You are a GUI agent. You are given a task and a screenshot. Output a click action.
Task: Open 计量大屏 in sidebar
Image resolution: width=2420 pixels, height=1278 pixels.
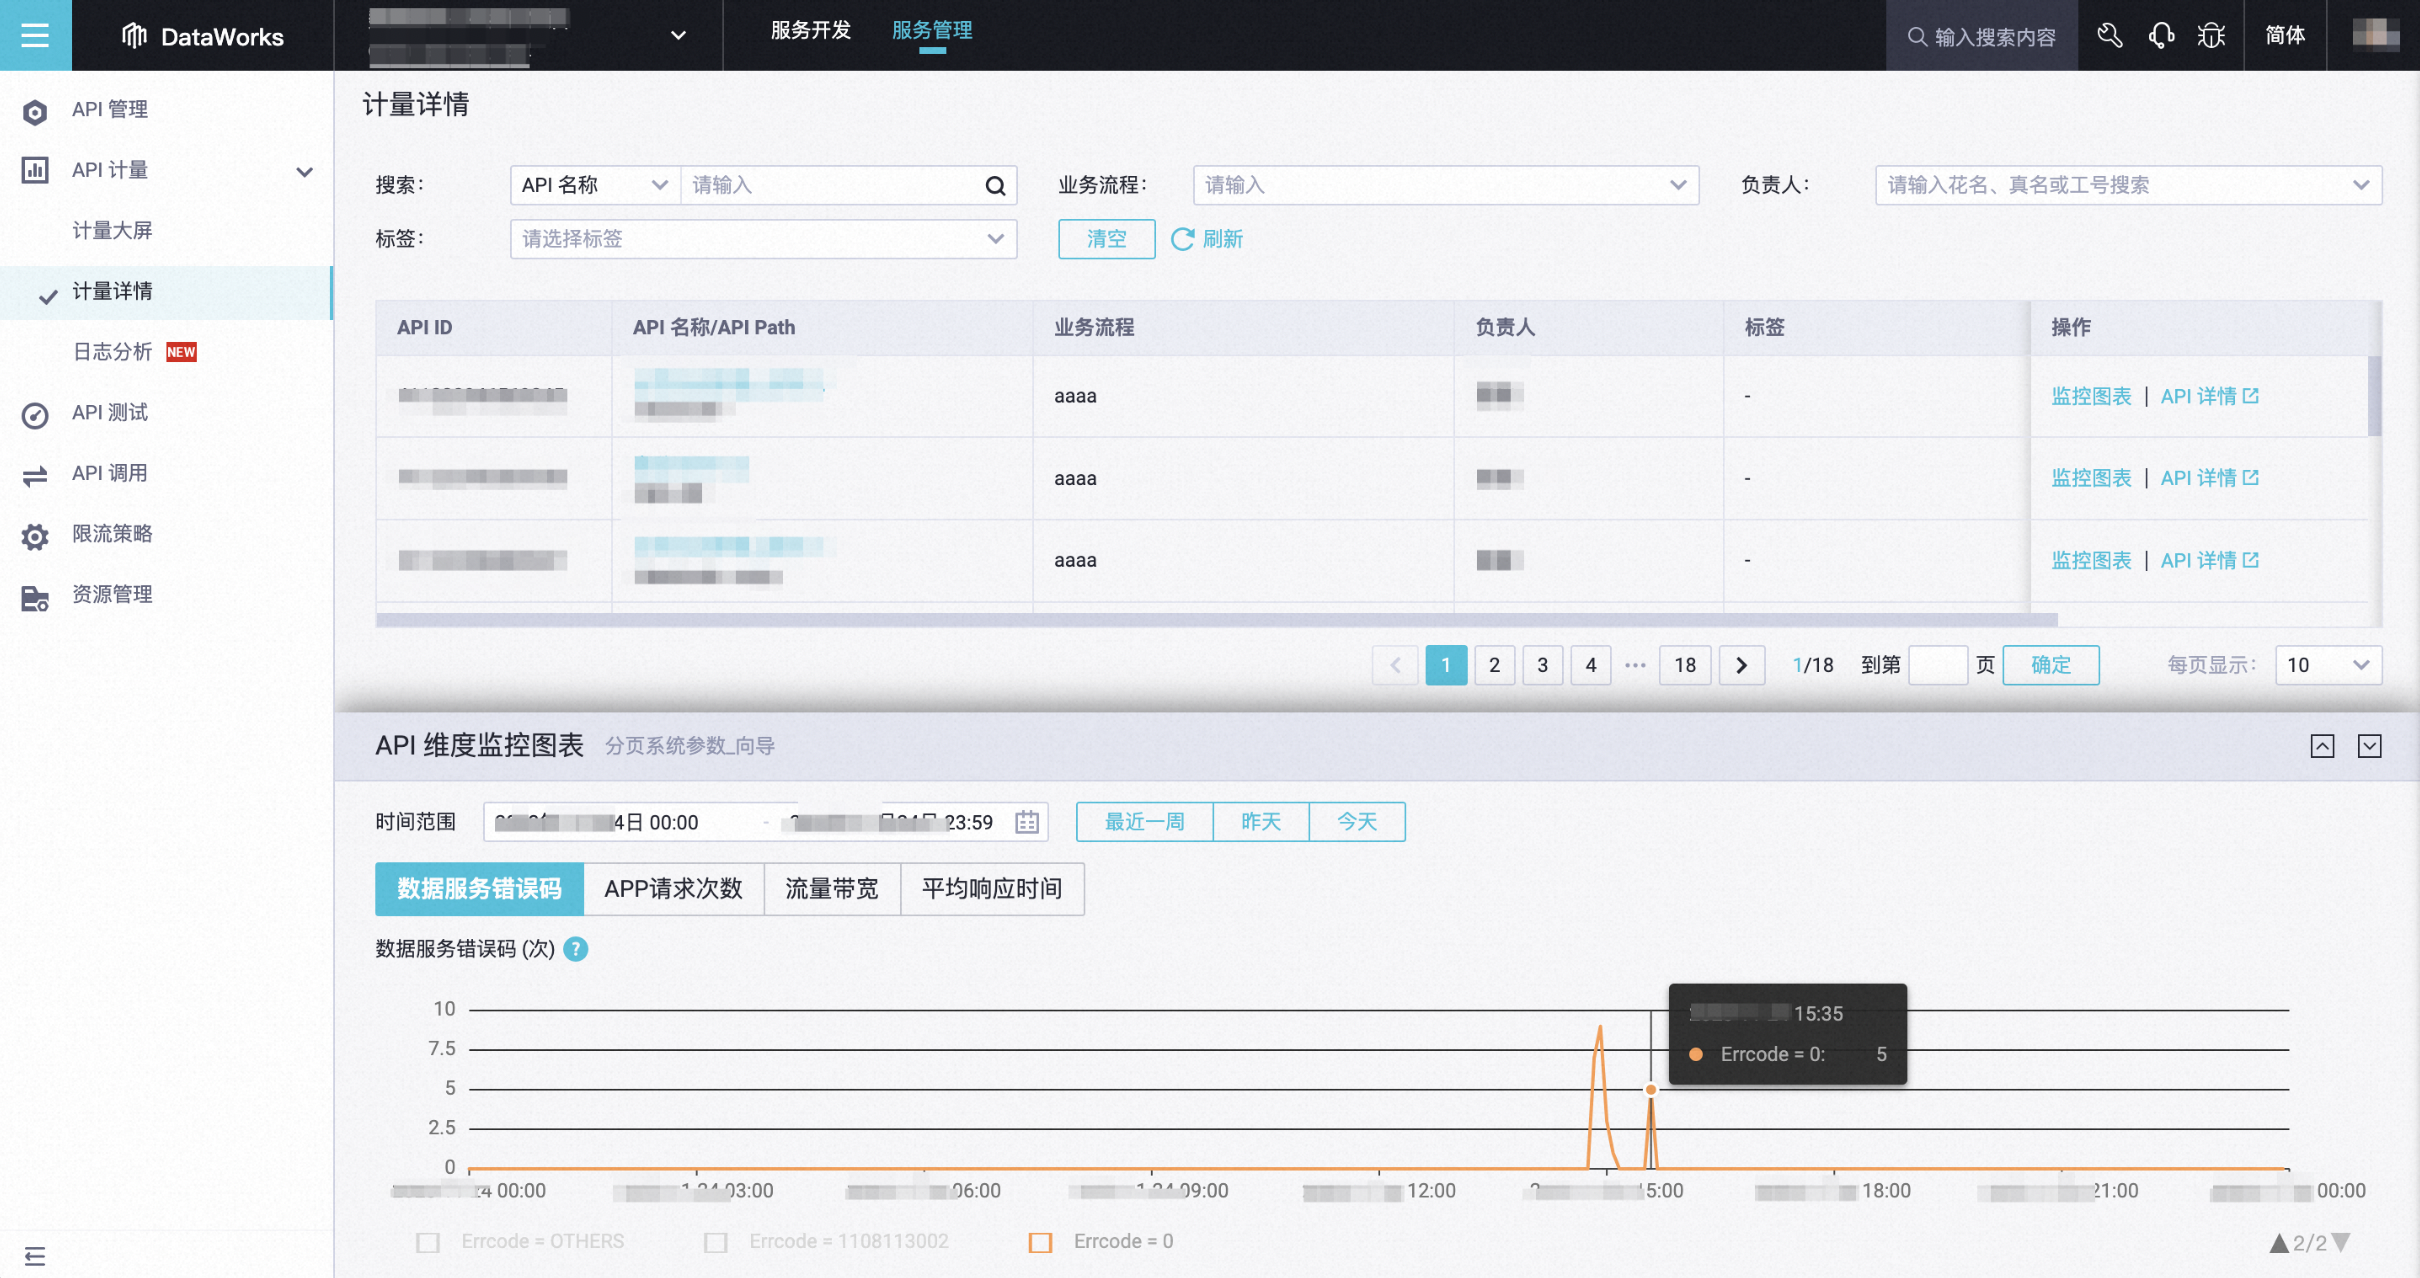click(x=112, y=231)
